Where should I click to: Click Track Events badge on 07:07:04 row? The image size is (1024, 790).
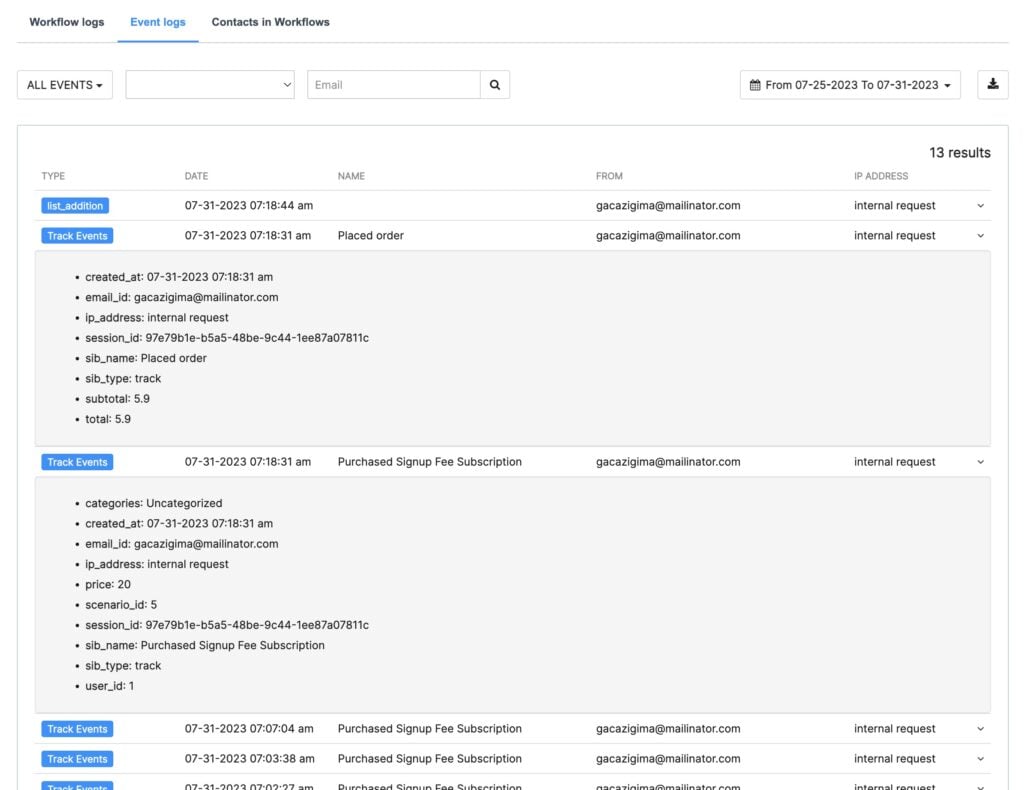(77, 729)
